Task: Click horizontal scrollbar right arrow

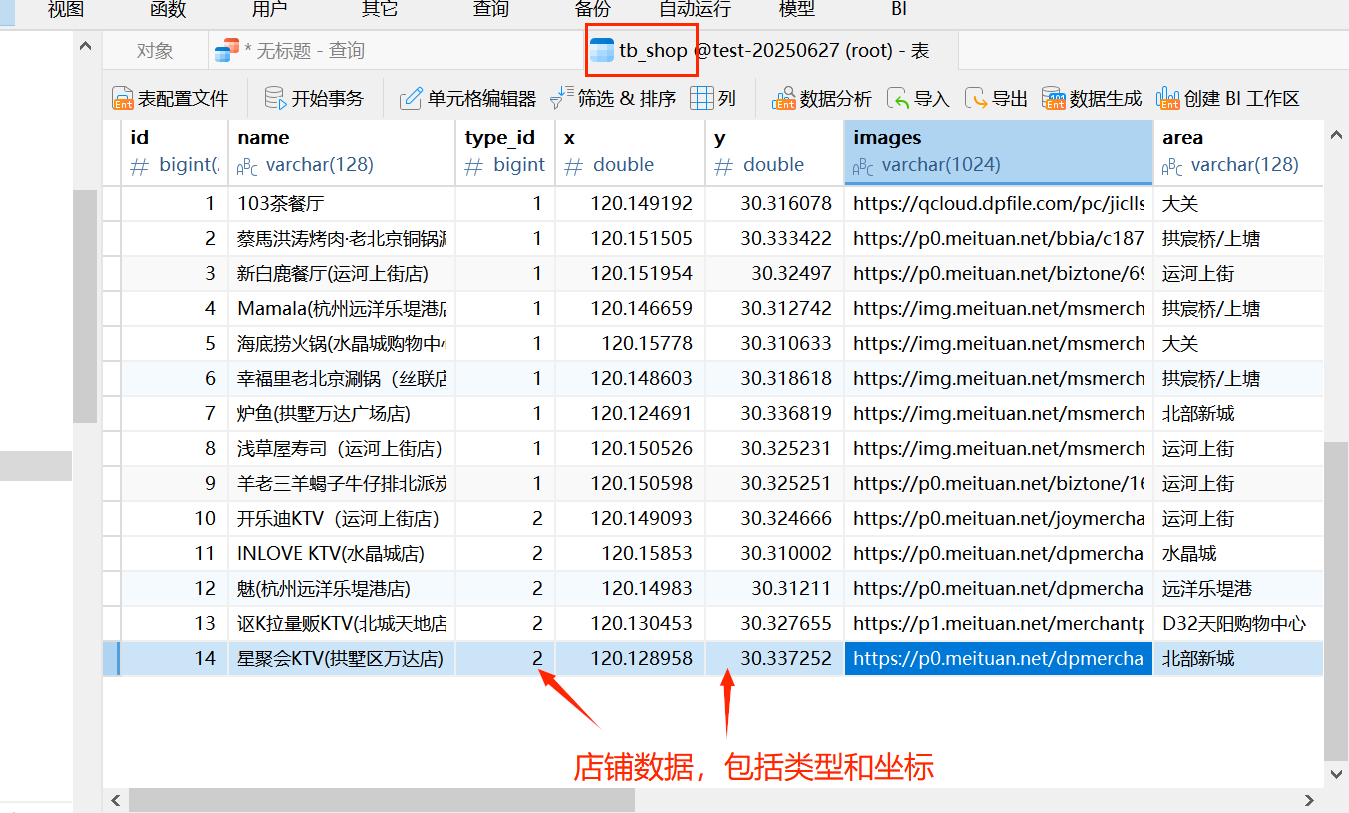Action: (x=1310, y=800)
